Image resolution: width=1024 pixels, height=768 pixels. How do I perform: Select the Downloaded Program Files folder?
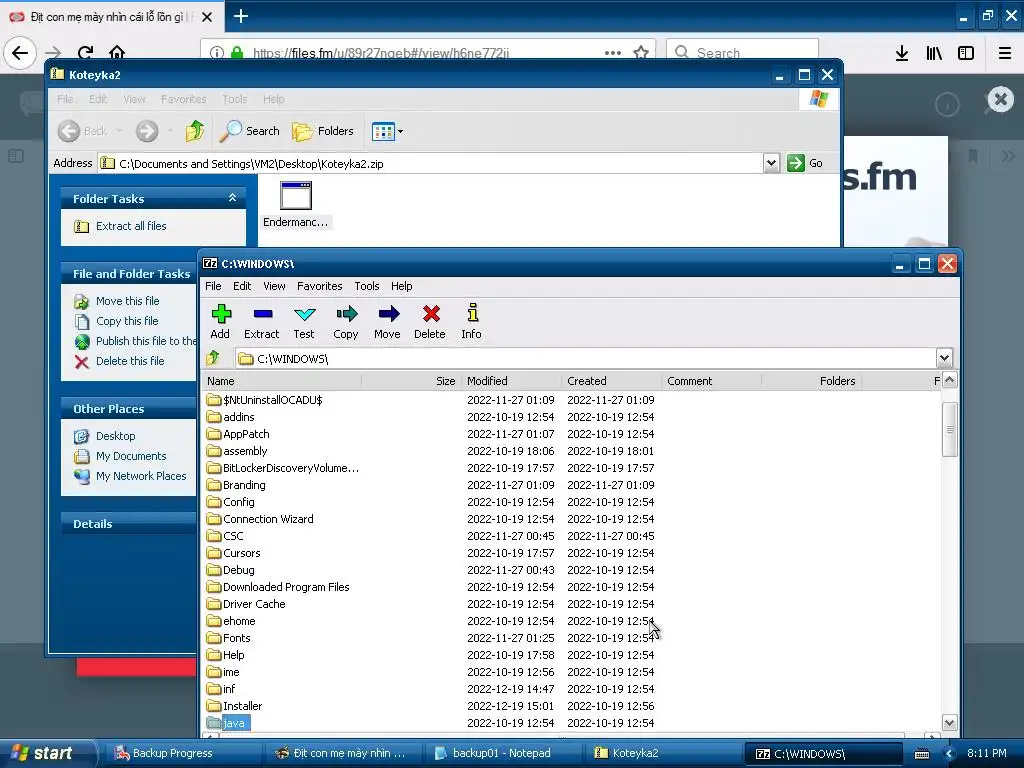pos(278,586)
